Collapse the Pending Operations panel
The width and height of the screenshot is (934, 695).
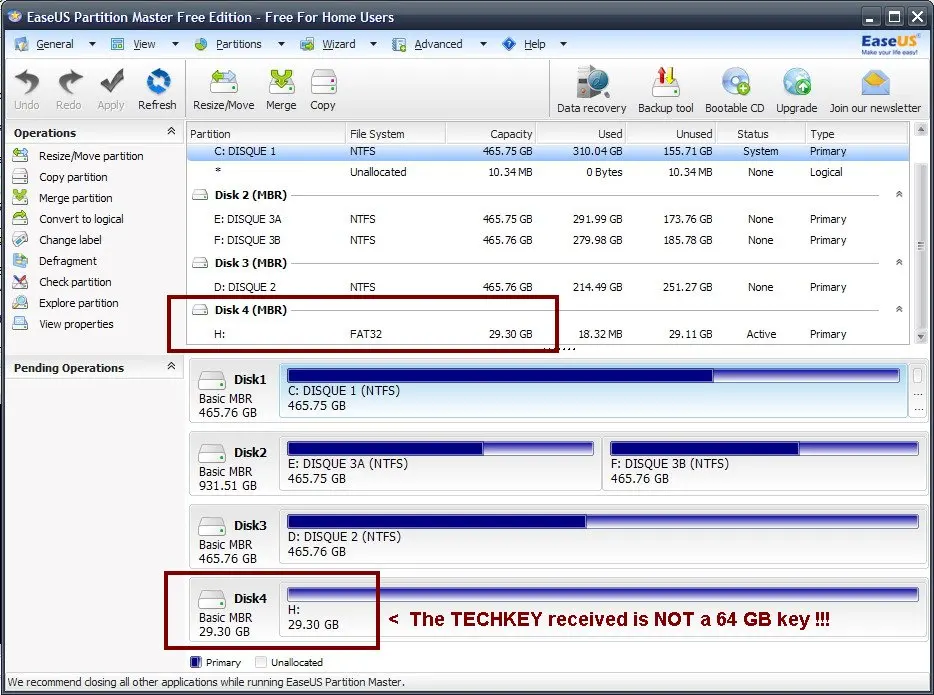pos(172,366)
